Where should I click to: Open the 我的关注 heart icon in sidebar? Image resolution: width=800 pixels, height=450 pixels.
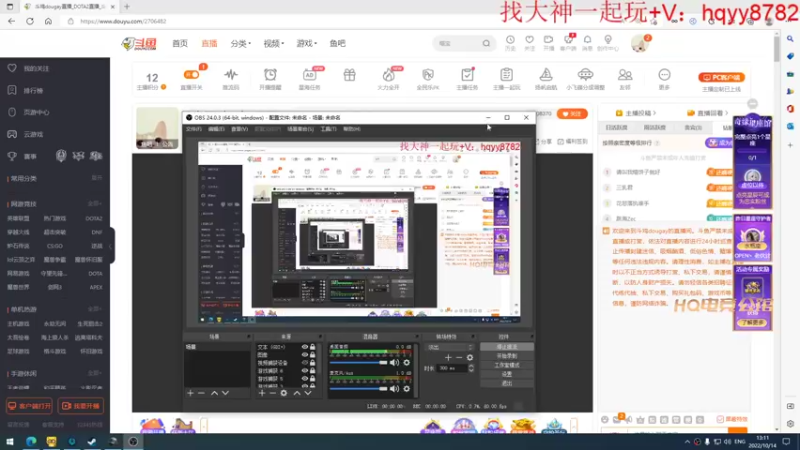tap(12, 68)
